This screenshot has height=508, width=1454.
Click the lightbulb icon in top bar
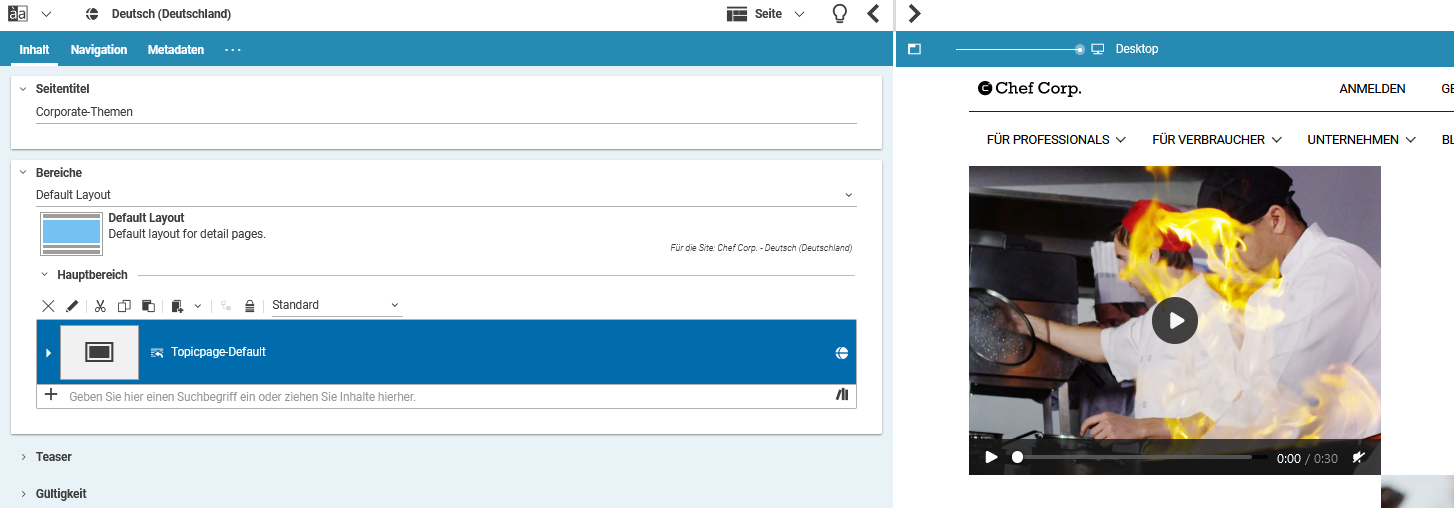click(x=840, y=14)
